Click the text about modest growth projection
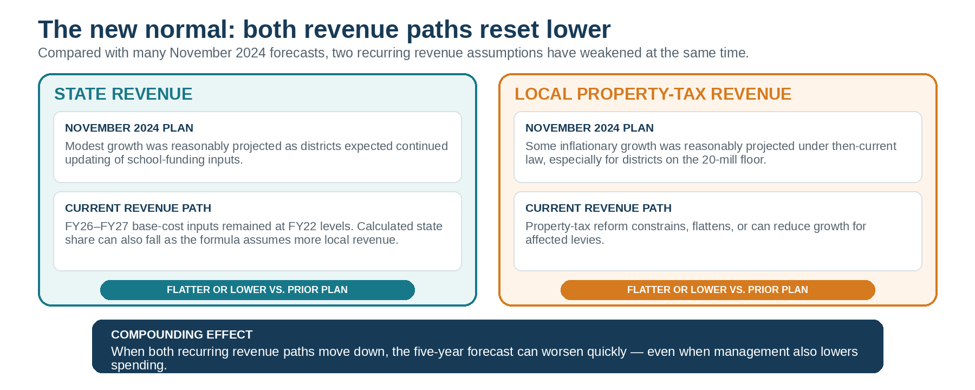The height and width of the screenshot is (390, 975). [256, 152]
